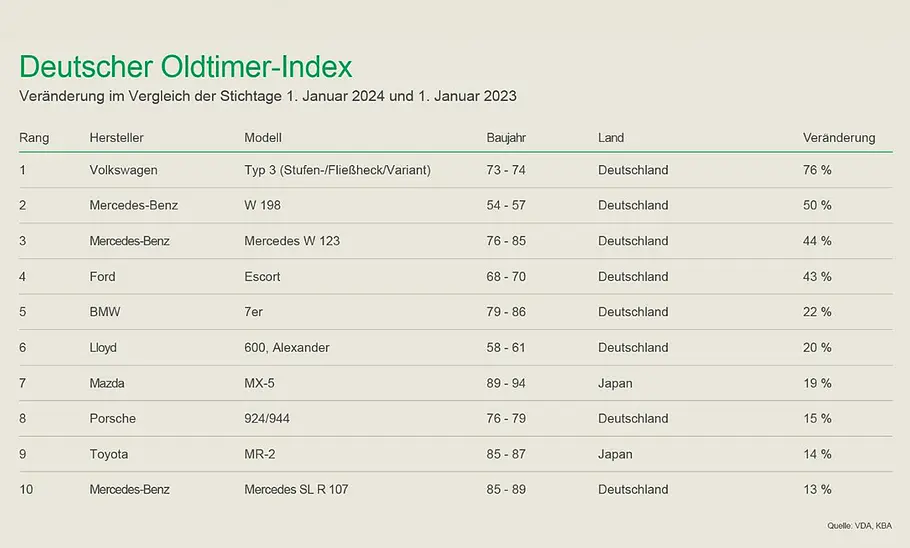Click the 85 - 89 Baujahr cell
Screen dimensions: 910x548
click(x=506, y=489)
